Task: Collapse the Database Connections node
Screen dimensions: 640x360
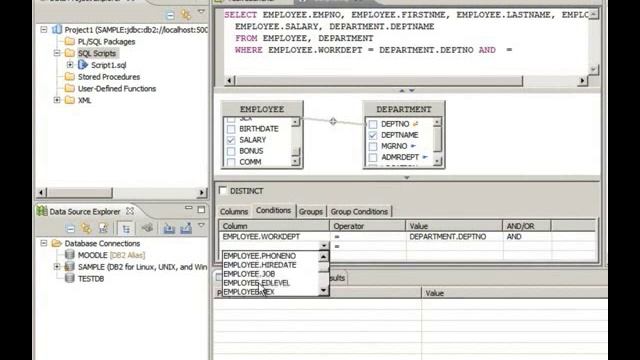Action: (44, 243)
